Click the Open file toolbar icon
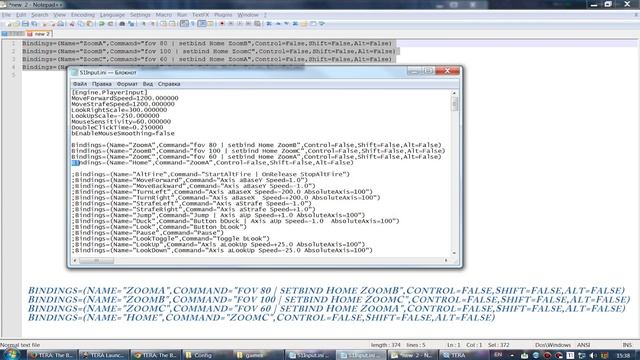 16,24
